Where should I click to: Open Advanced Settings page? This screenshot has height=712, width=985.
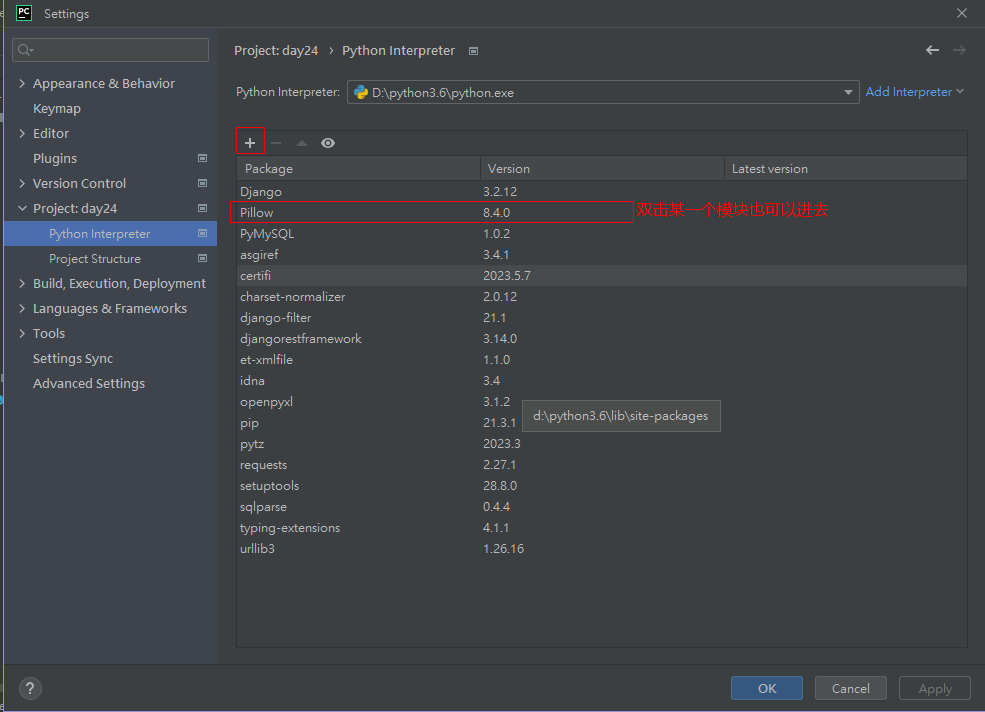click(89, 383)
